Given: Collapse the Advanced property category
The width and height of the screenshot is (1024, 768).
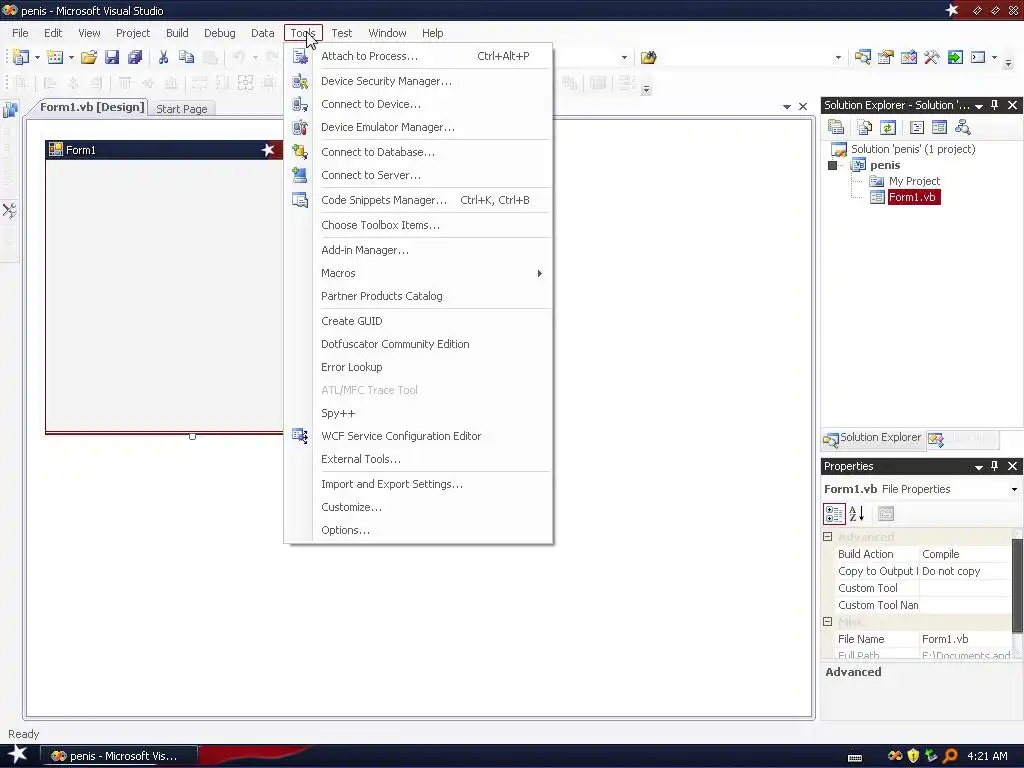Looking at the screenshot, I should point(827,537).
